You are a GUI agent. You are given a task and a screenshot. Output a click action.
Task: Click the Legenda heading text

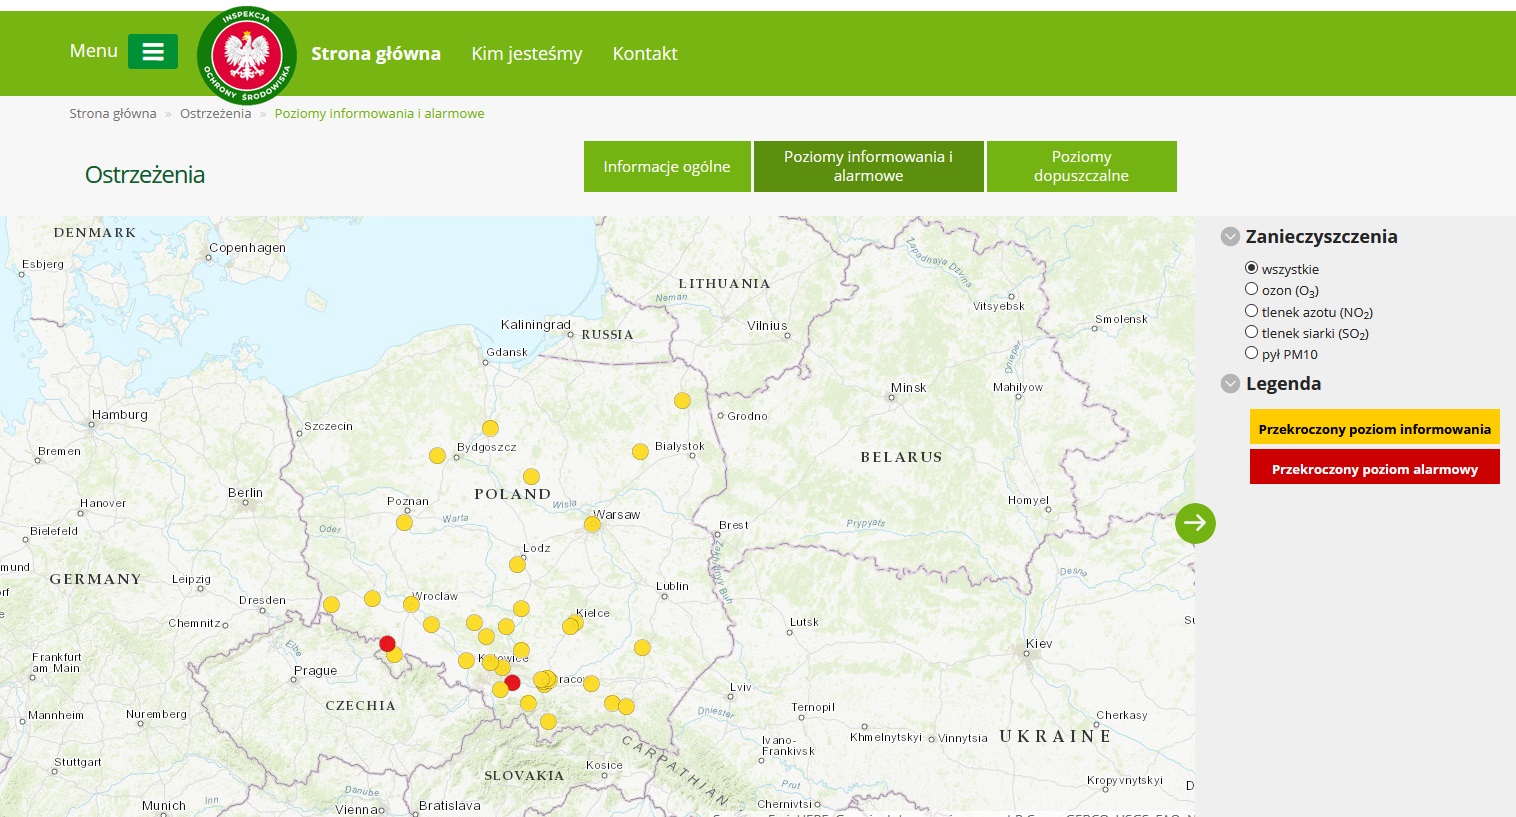click(x=1283, y=384)
